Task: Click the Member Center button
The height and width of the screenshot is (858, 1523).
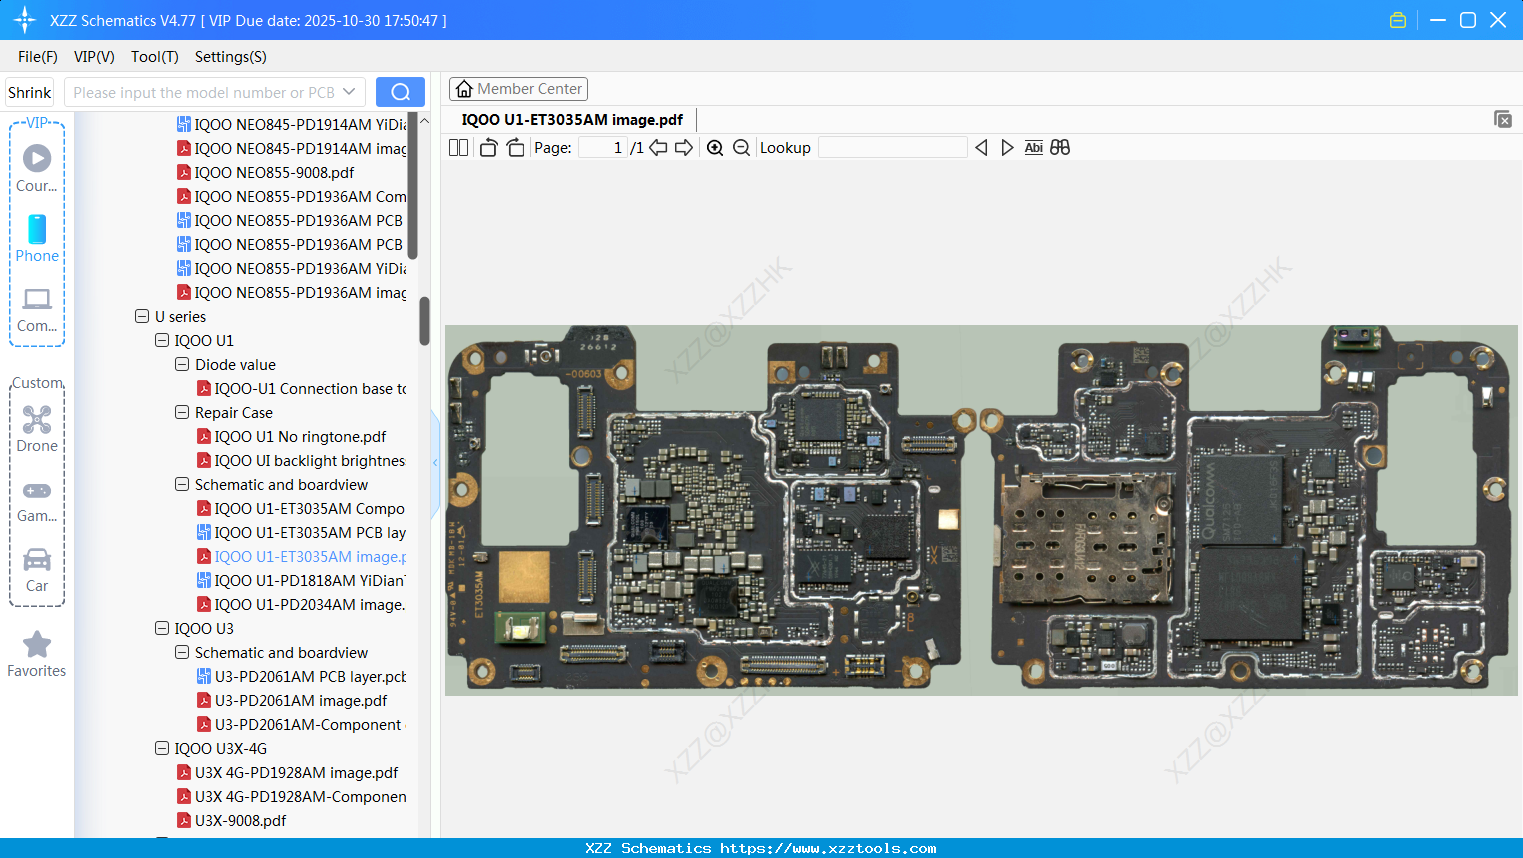Action: [518, 89]
